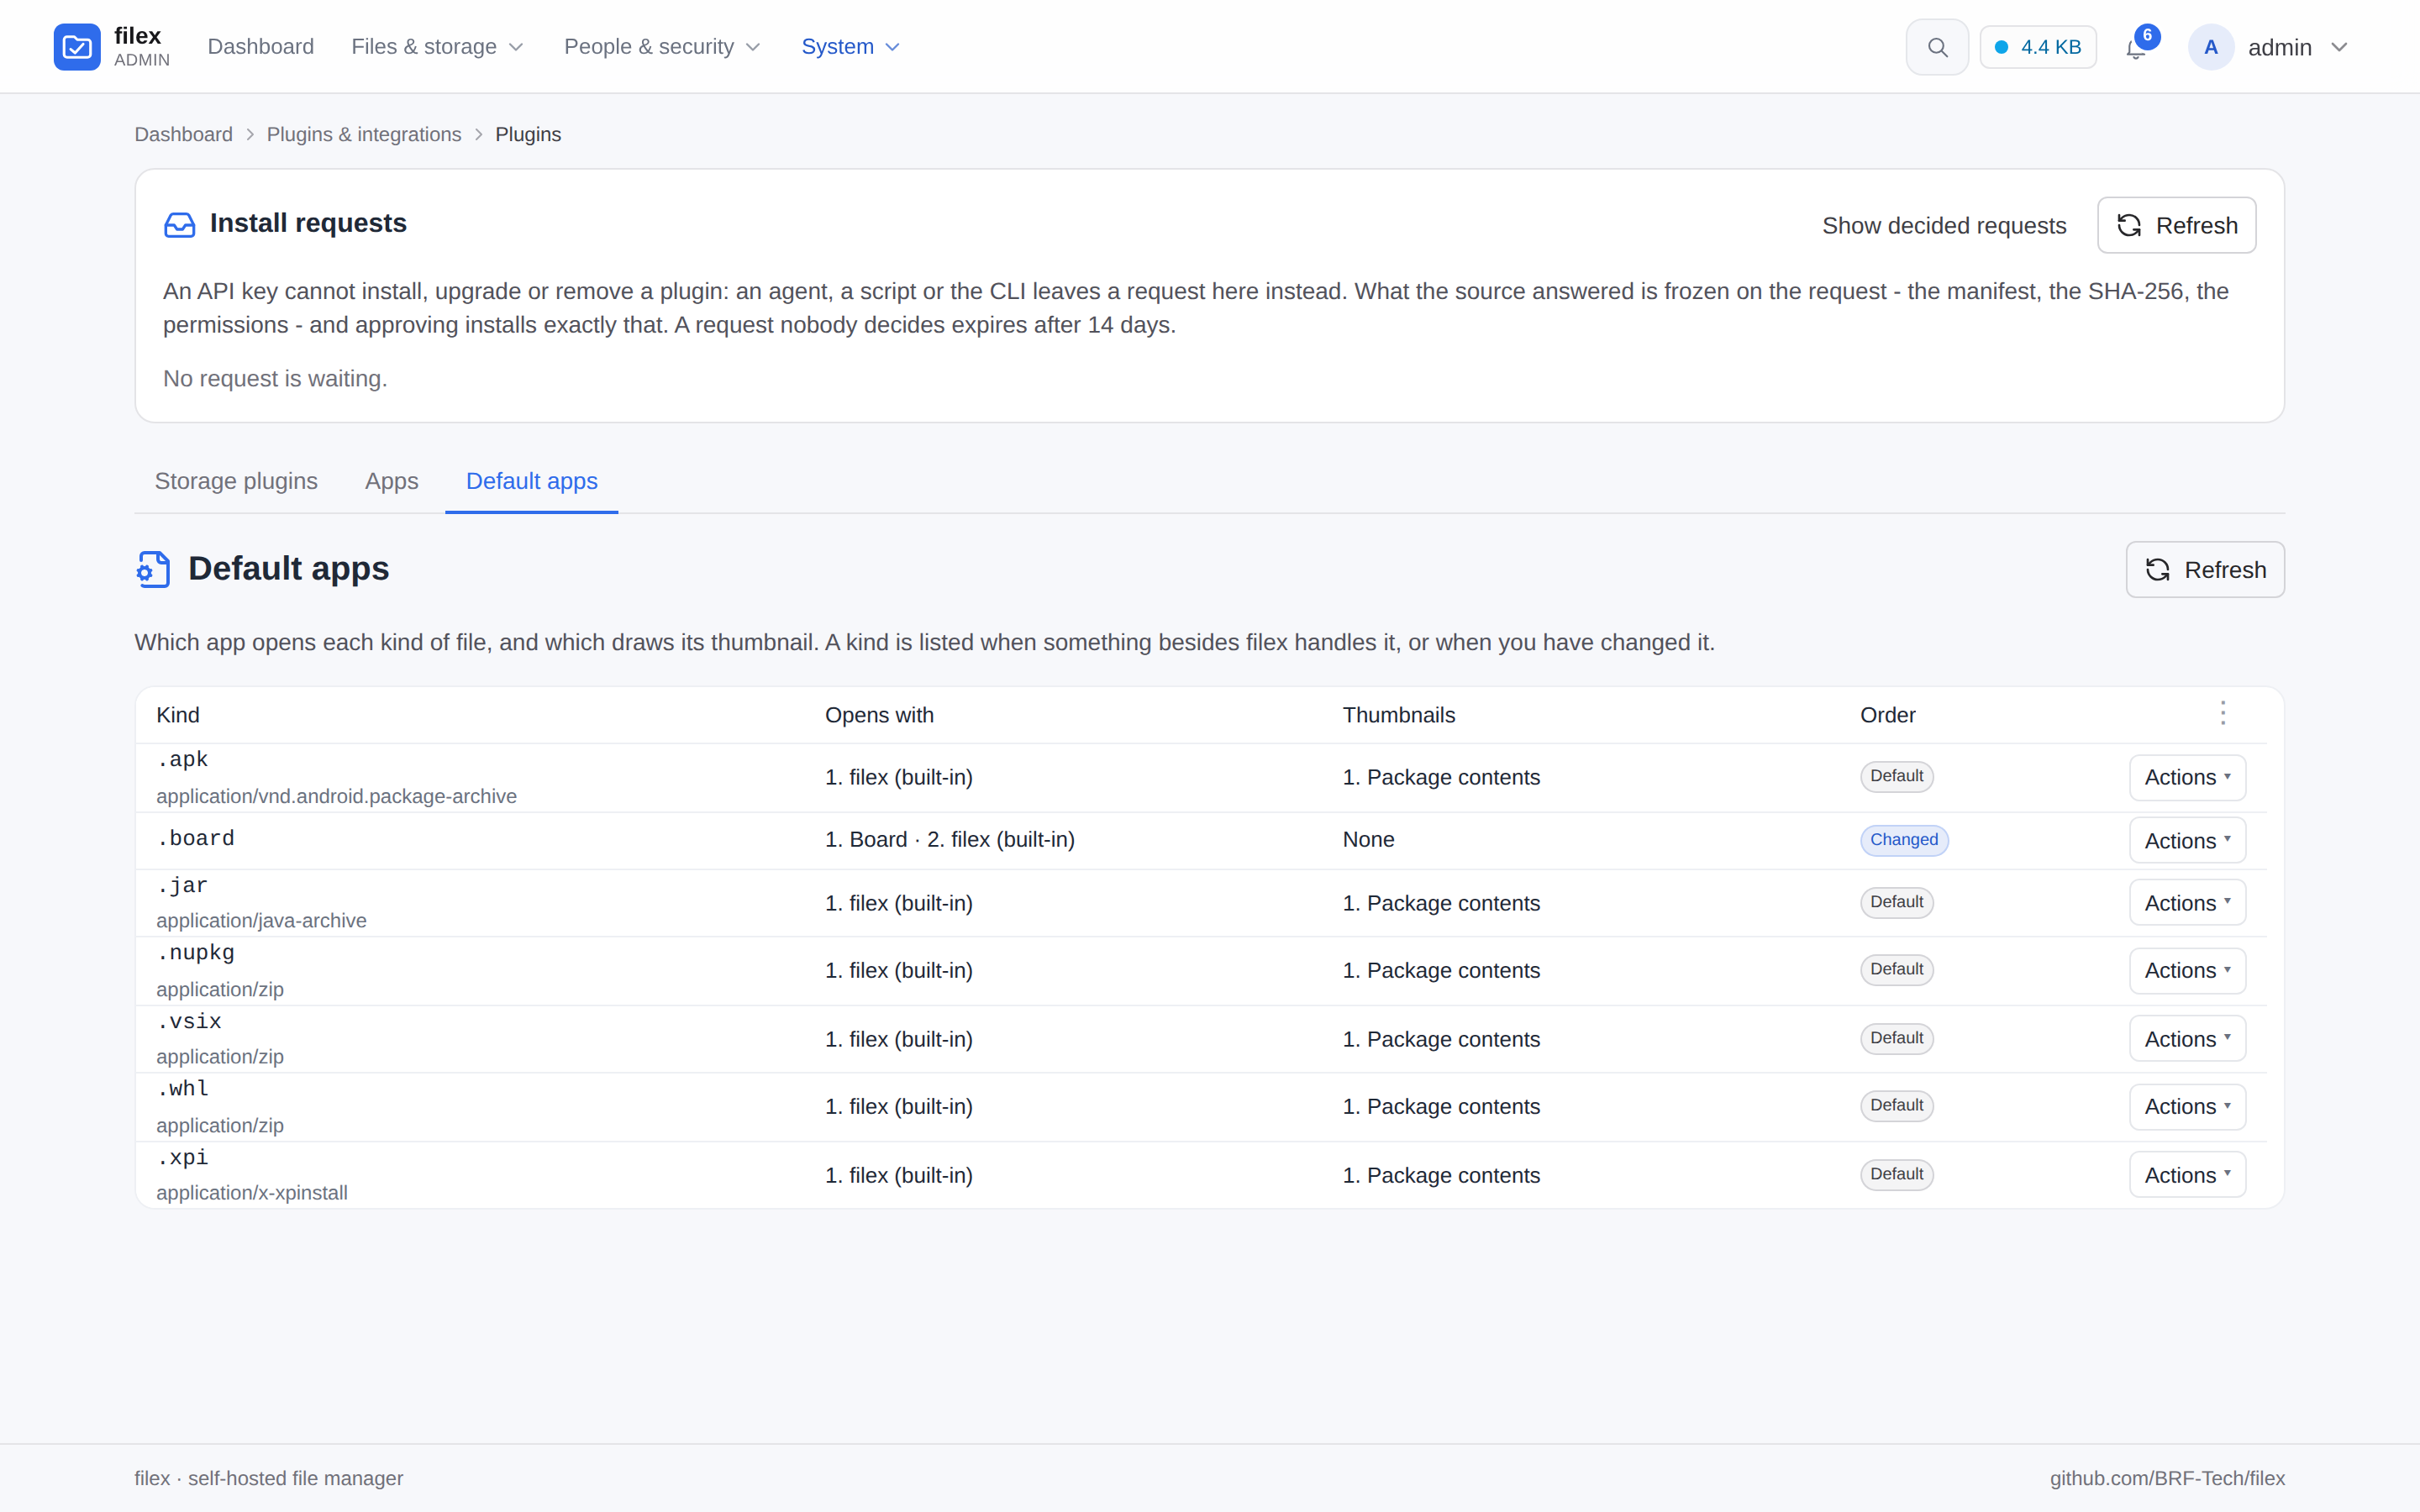Open Actions for the .jar row
2420x1512 pixels.
click(2187, 903)
